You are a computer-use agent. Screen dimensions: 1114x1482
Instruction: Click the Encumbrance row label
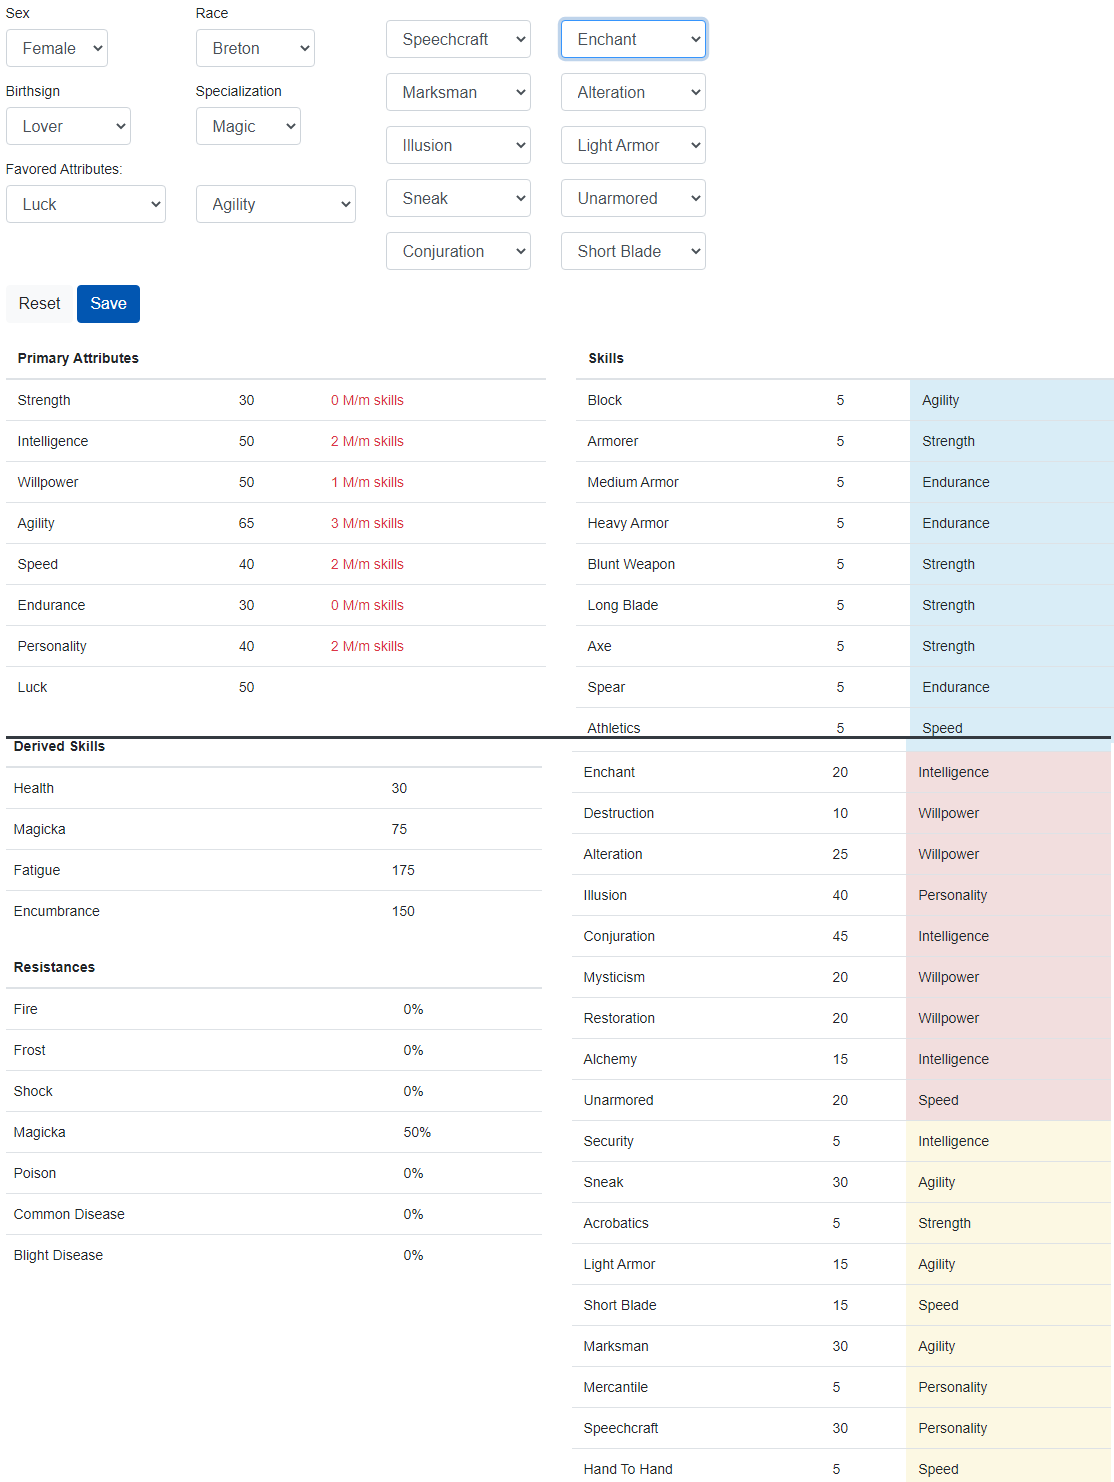coord(57,911)
